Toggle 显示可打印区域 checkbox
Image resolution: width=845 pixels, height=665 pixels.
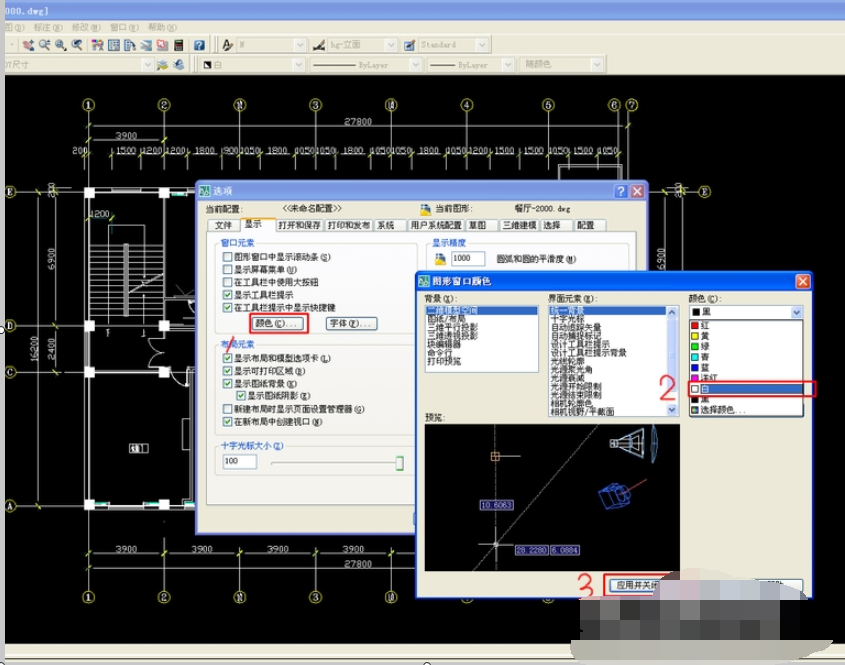point(227,371)
